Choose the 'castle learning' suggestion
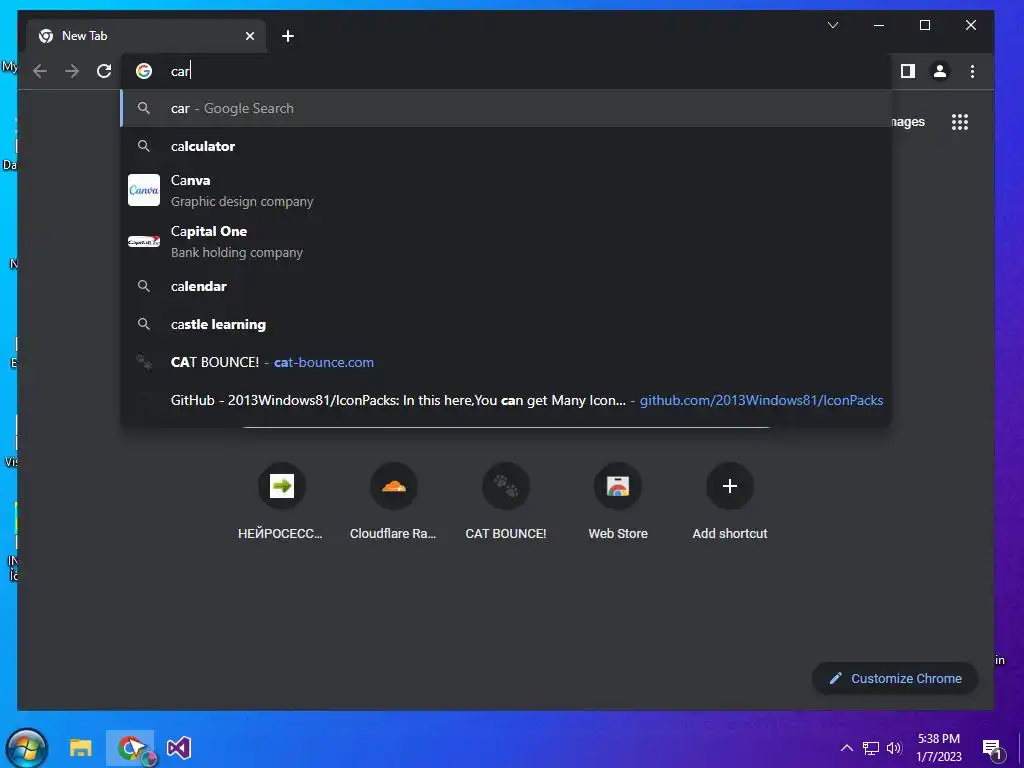The image size is (1024, 768). pos(506,324)
